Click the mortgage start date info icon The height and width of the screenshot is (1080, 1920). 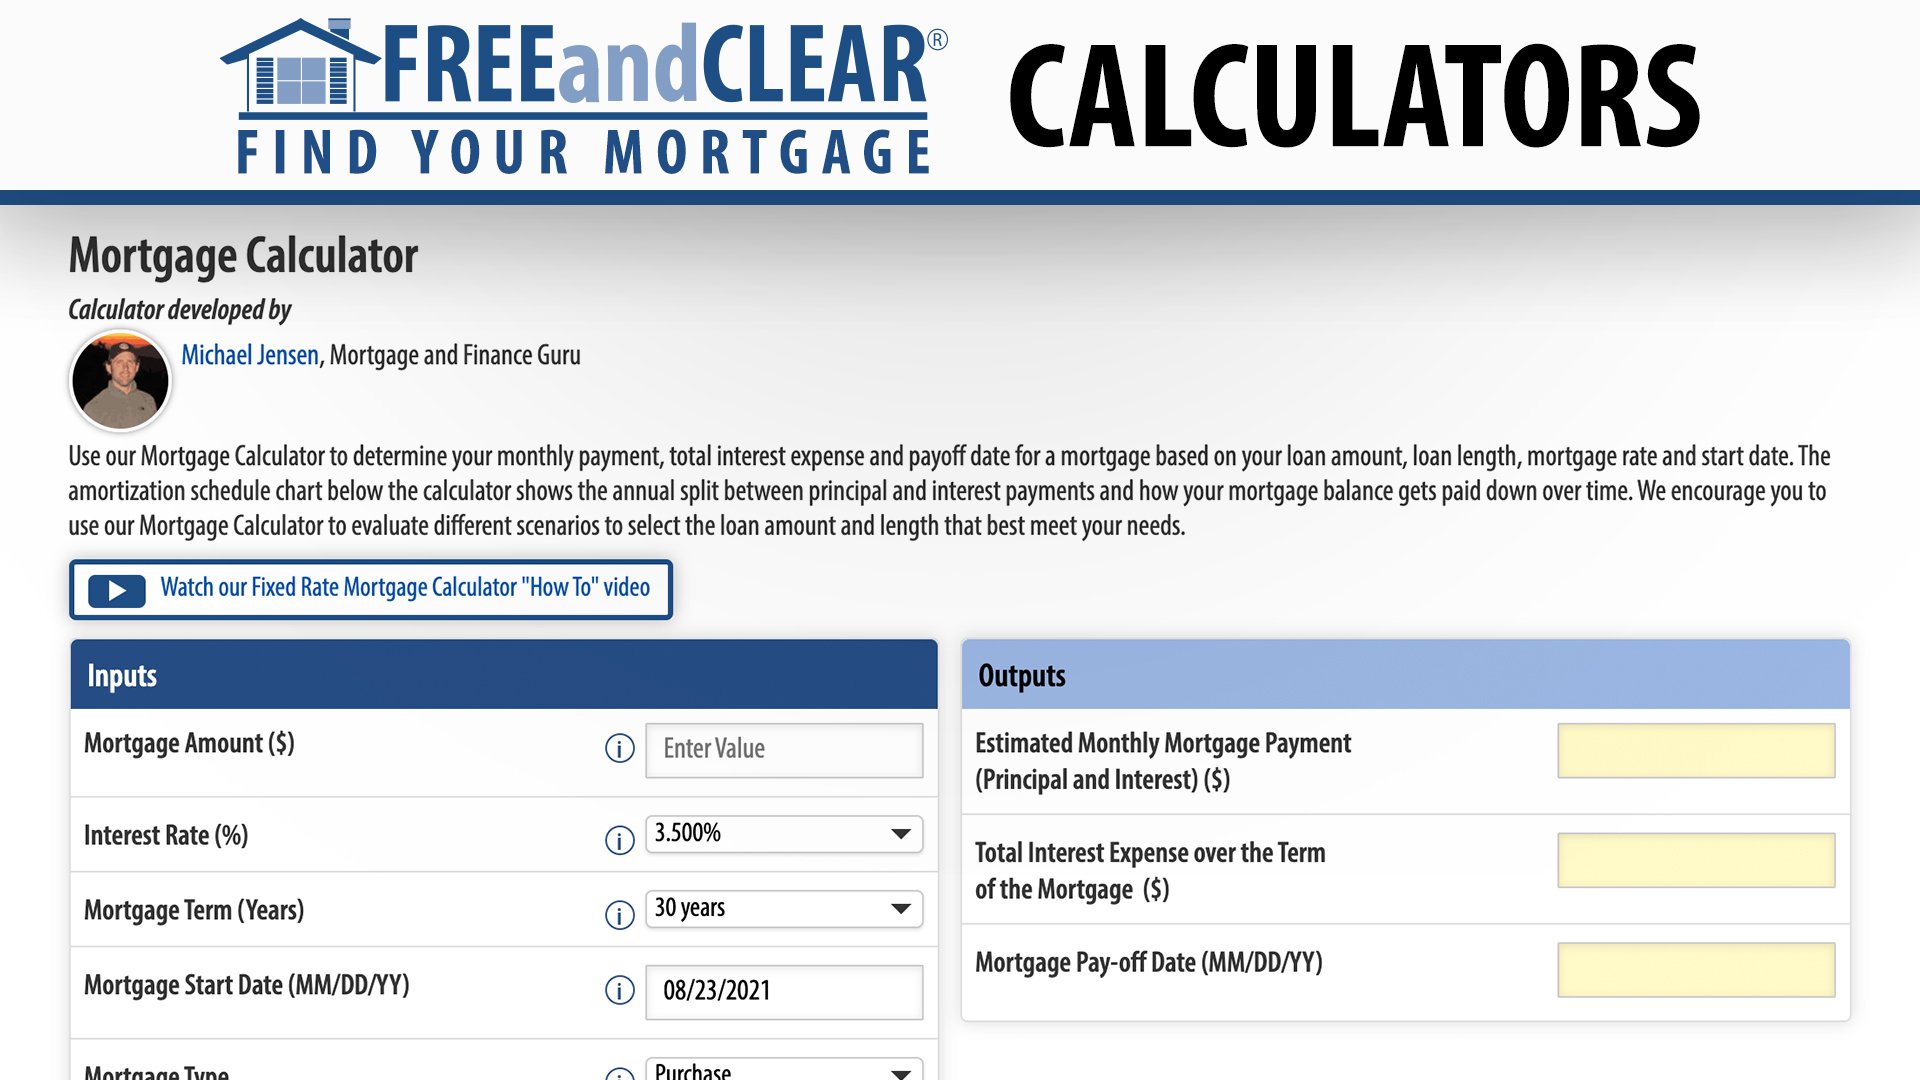coord(618,988)
